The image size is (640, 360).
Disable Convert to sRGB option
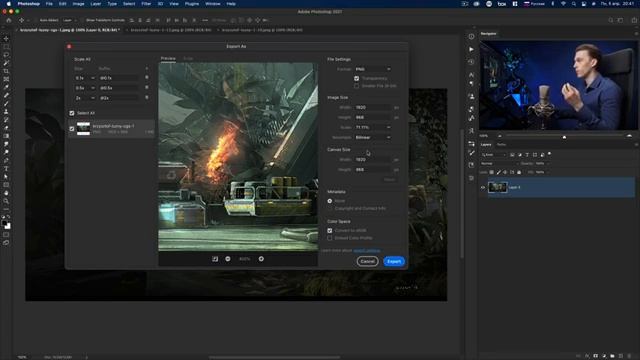(x=330, y=231)
